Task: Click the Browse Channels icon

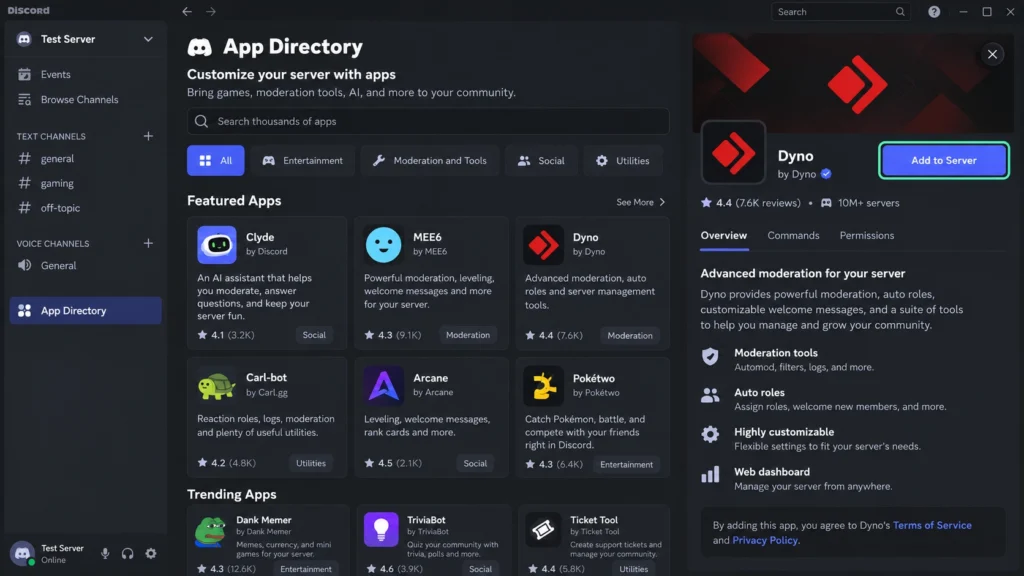Action: 24,100
